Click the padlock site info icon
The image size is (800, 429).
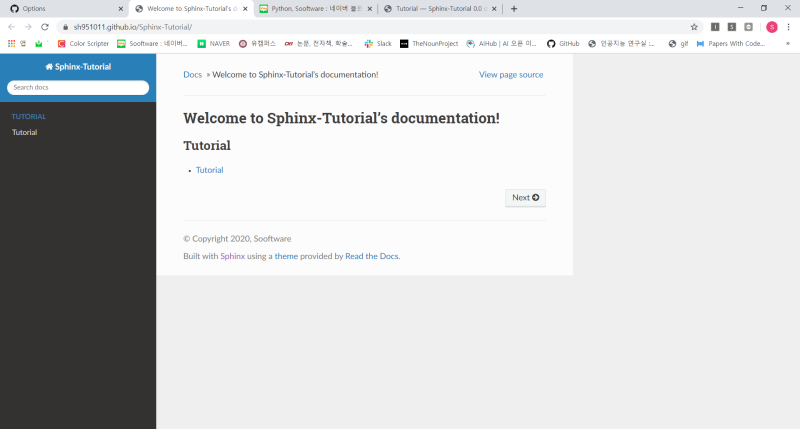(65, 27)
